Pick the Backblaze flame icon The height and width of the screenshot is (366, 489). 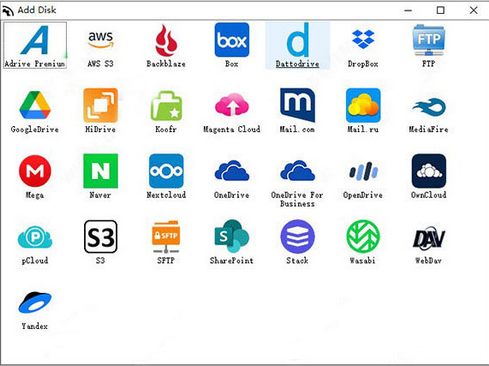[166, 40]
